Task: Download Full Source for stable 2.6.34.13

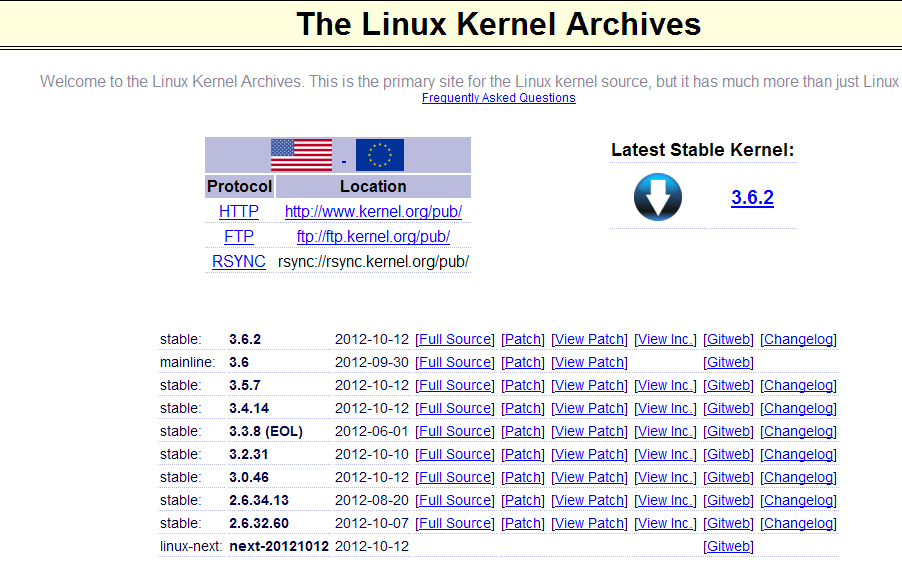Action: (x=454, y=500)
